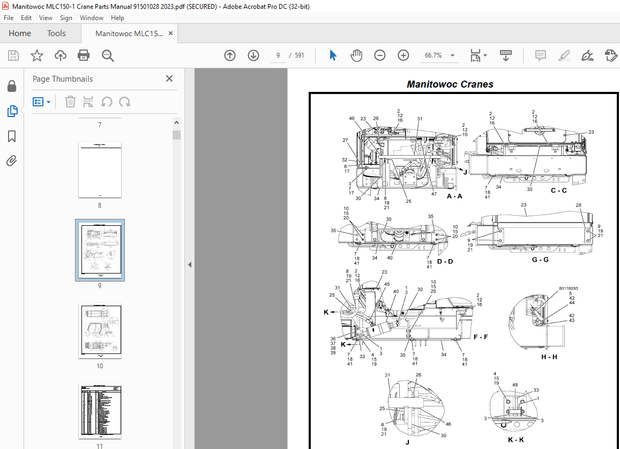Click the D - D section label
The image size is (620, 449).
445,262
